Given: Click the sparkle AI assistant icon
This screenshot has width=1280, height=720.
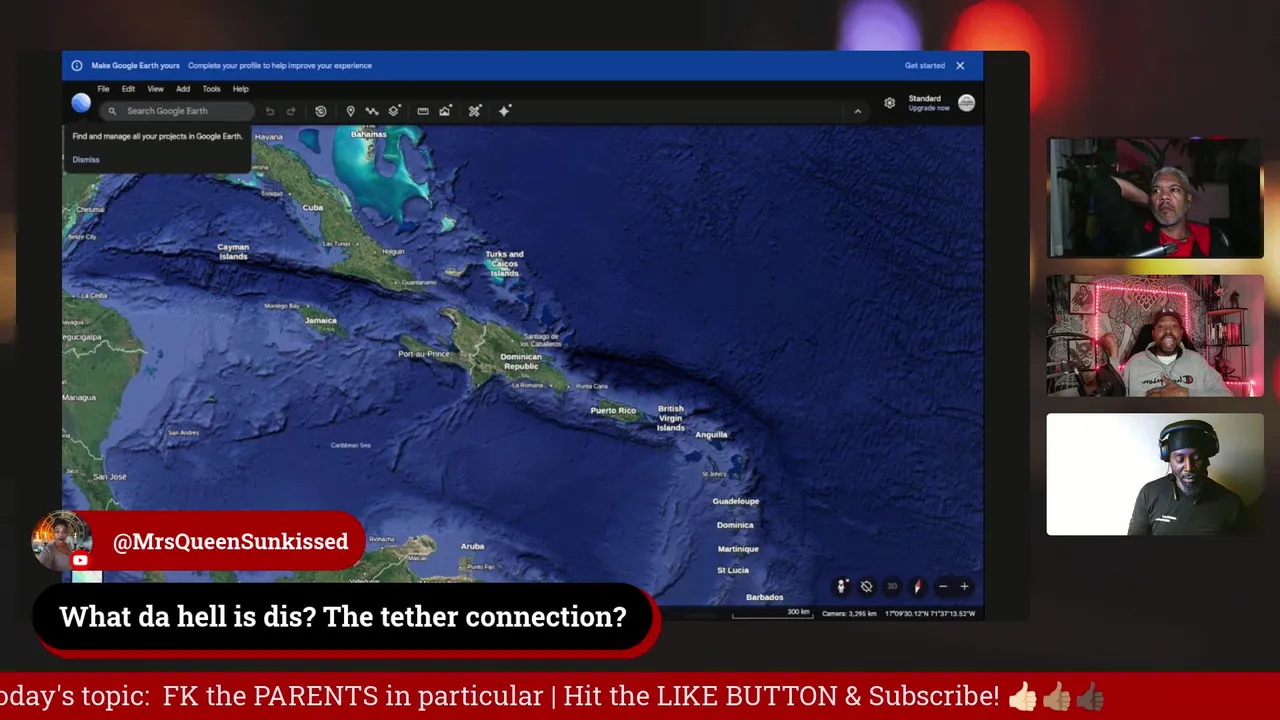Looking at the screenshot, I should 504,111.
